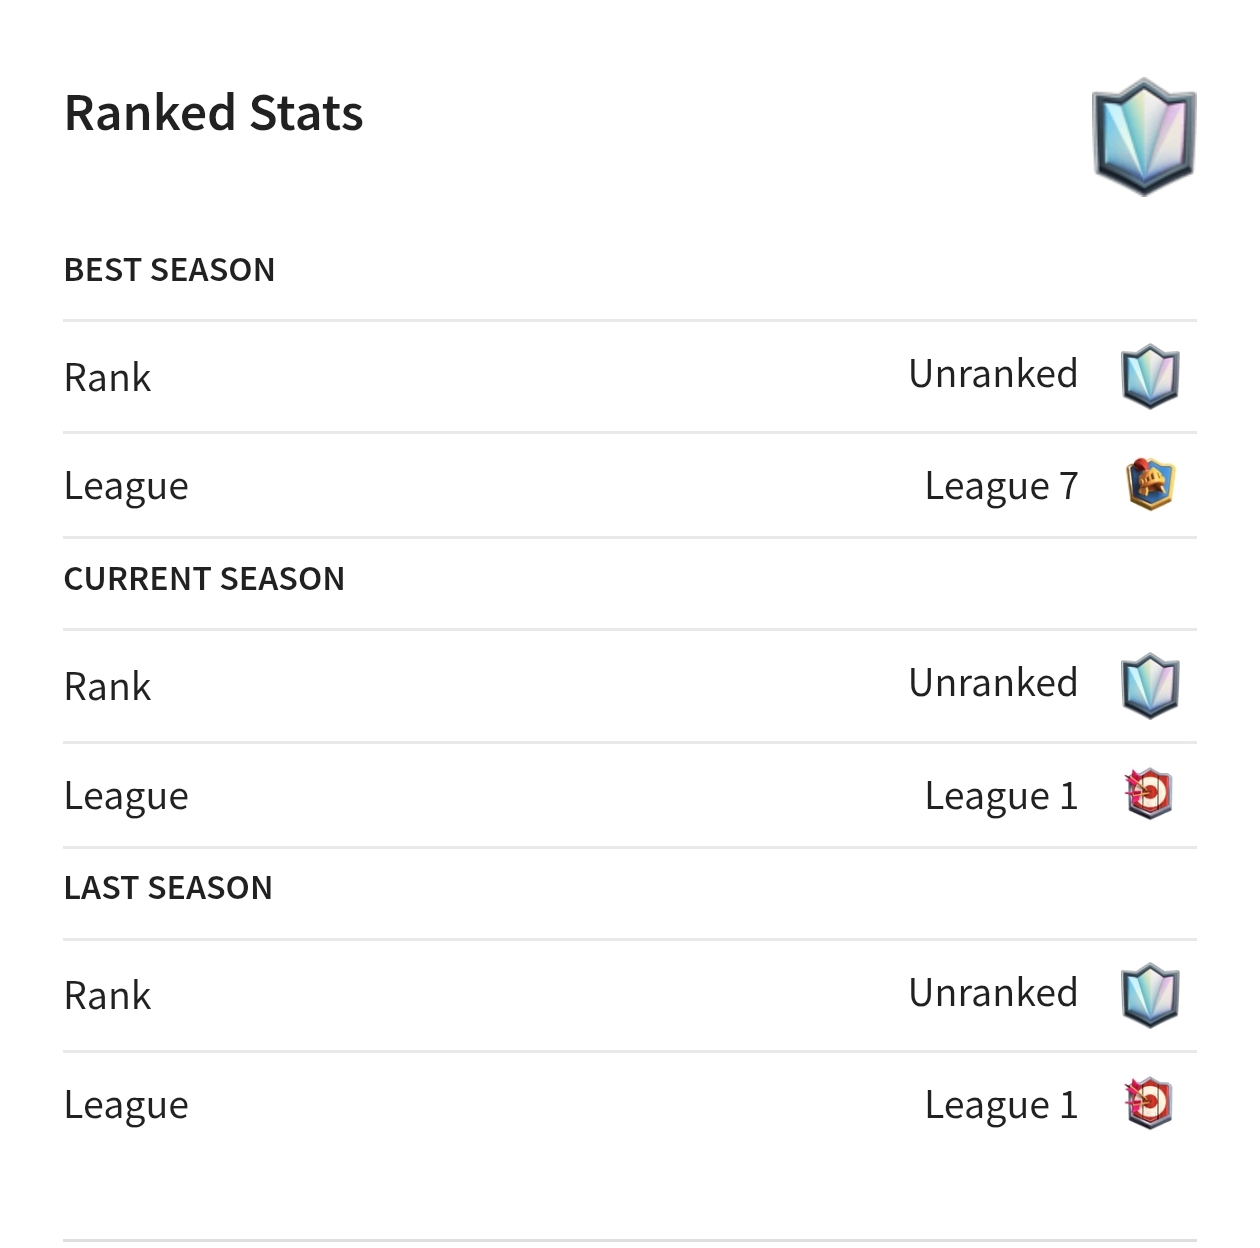Select the Ranked Stats heading
This screenshot has height=1248, width=1260.
(x=214, y=112)
